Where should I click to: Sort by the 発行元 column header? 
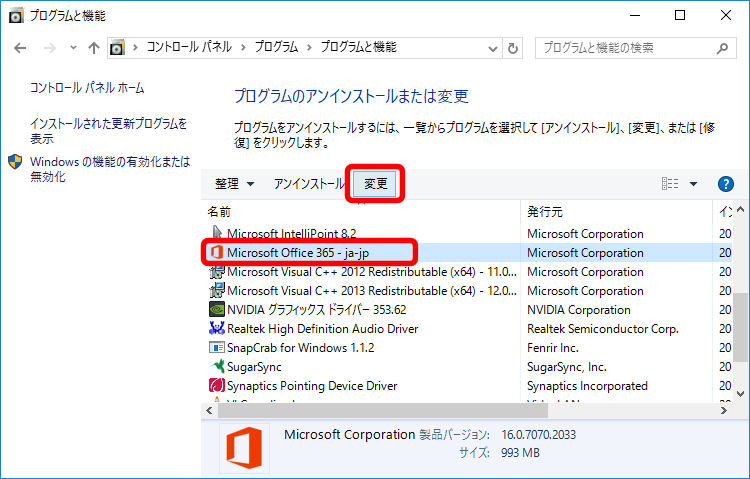point(545,212)
